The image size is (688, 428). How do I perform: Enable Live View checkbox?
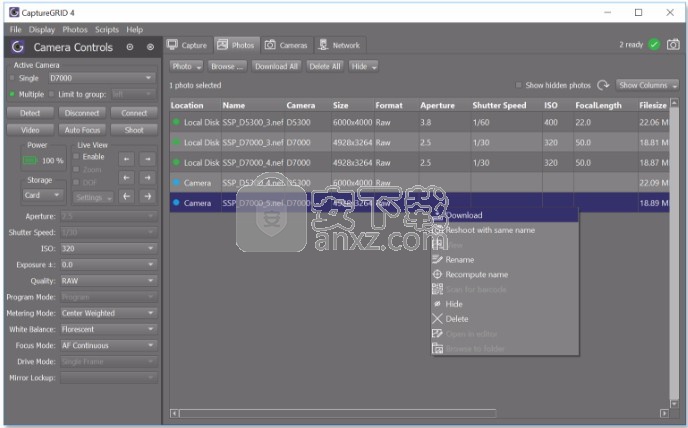click(76, 156)
